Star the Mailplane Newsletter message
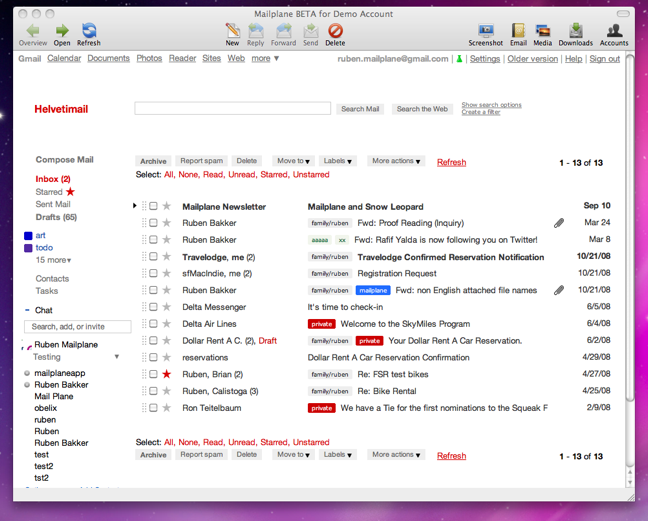Image resolution: width=648 pixels, height=521 pixels. (167, 206)
